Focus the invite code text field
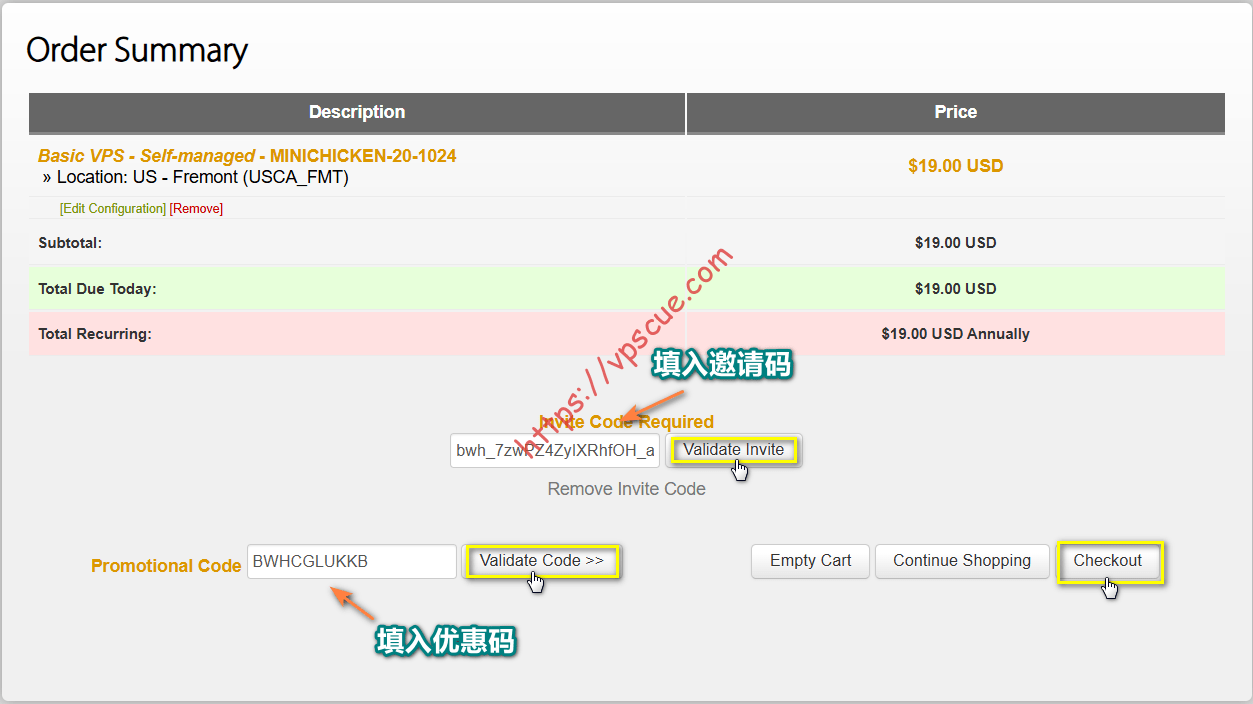 [555, 451]
